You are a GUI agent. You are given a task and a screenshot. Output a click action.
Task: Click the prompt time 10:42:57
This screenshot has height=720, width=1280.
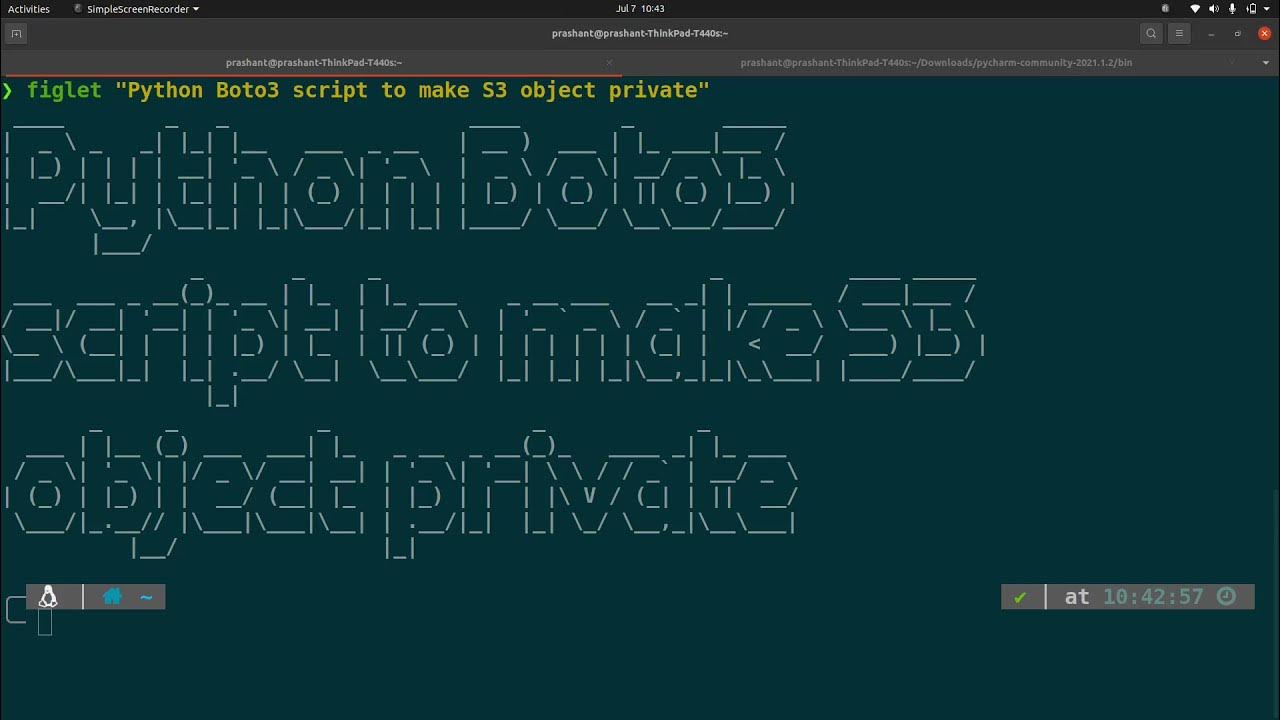tap(1153, 597)
